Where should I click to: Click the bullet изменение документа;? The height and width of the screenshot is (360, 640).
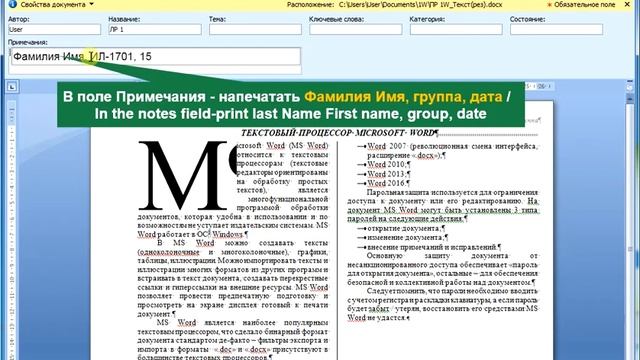coord(403,238)
